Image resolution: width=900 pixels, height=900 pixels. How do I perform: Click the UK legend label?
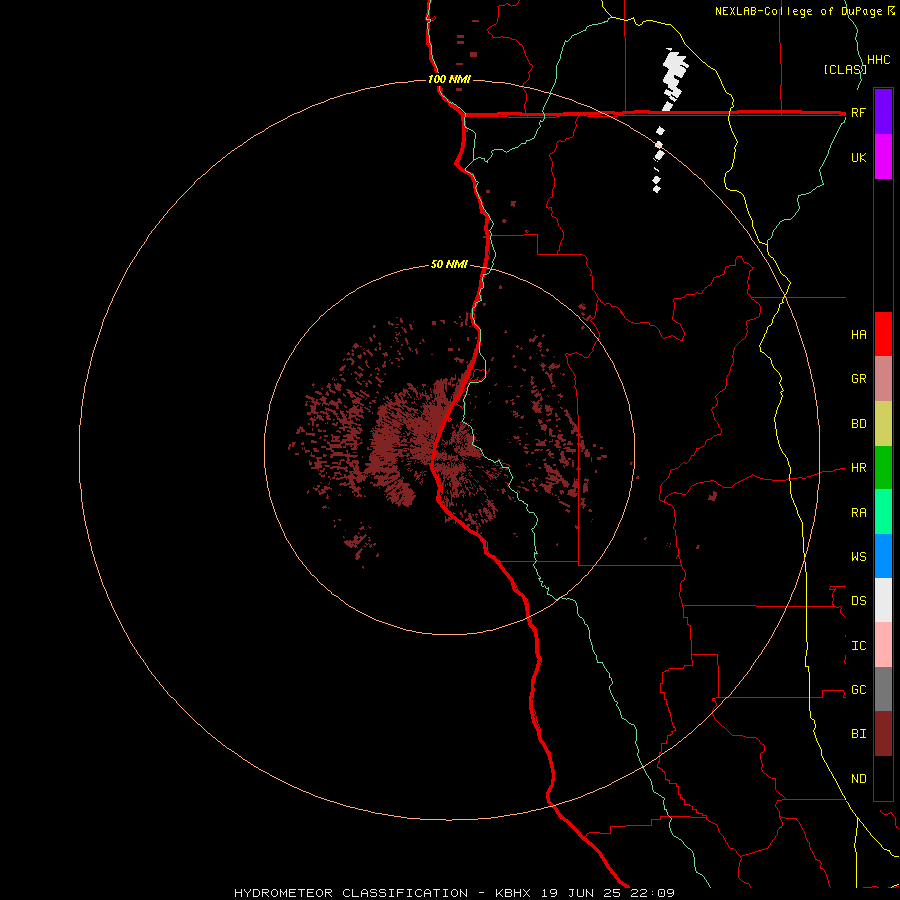(858, 157)
